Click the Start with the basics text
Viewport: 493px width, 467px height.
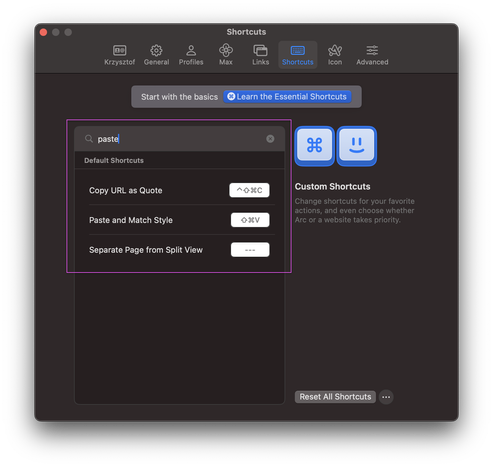[179, 97]
